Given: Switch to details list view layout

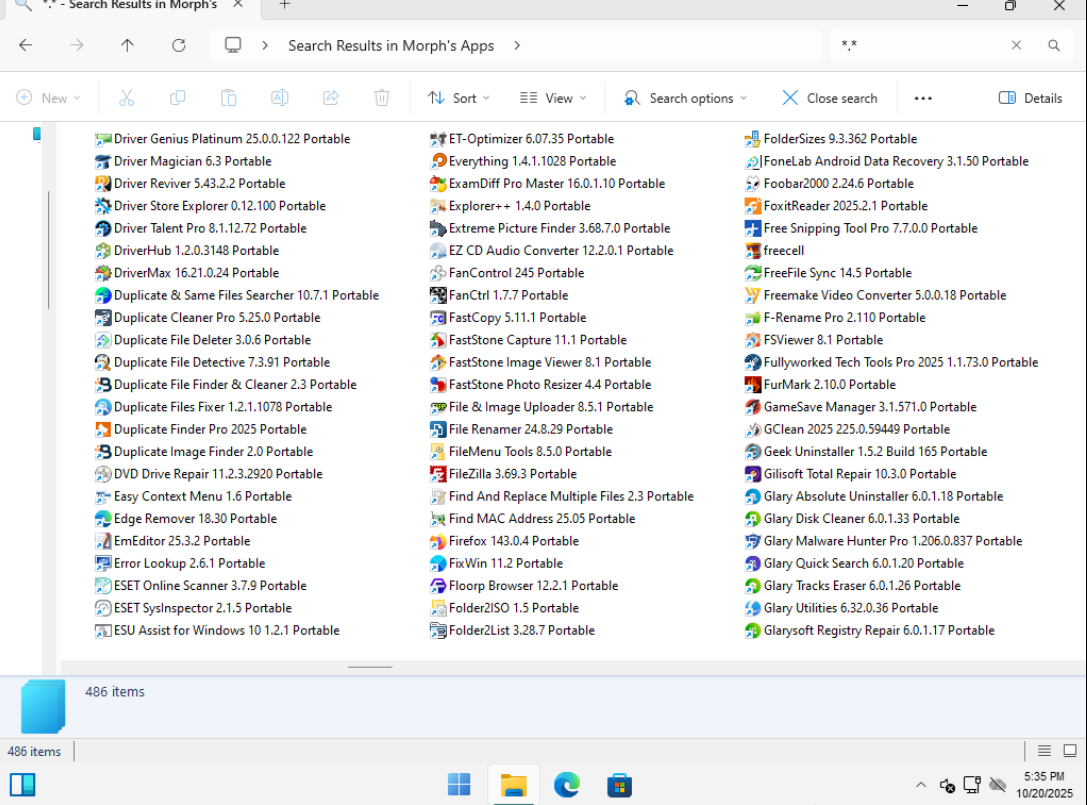Looking at the screenshot, I should (x=1044, y=751).
